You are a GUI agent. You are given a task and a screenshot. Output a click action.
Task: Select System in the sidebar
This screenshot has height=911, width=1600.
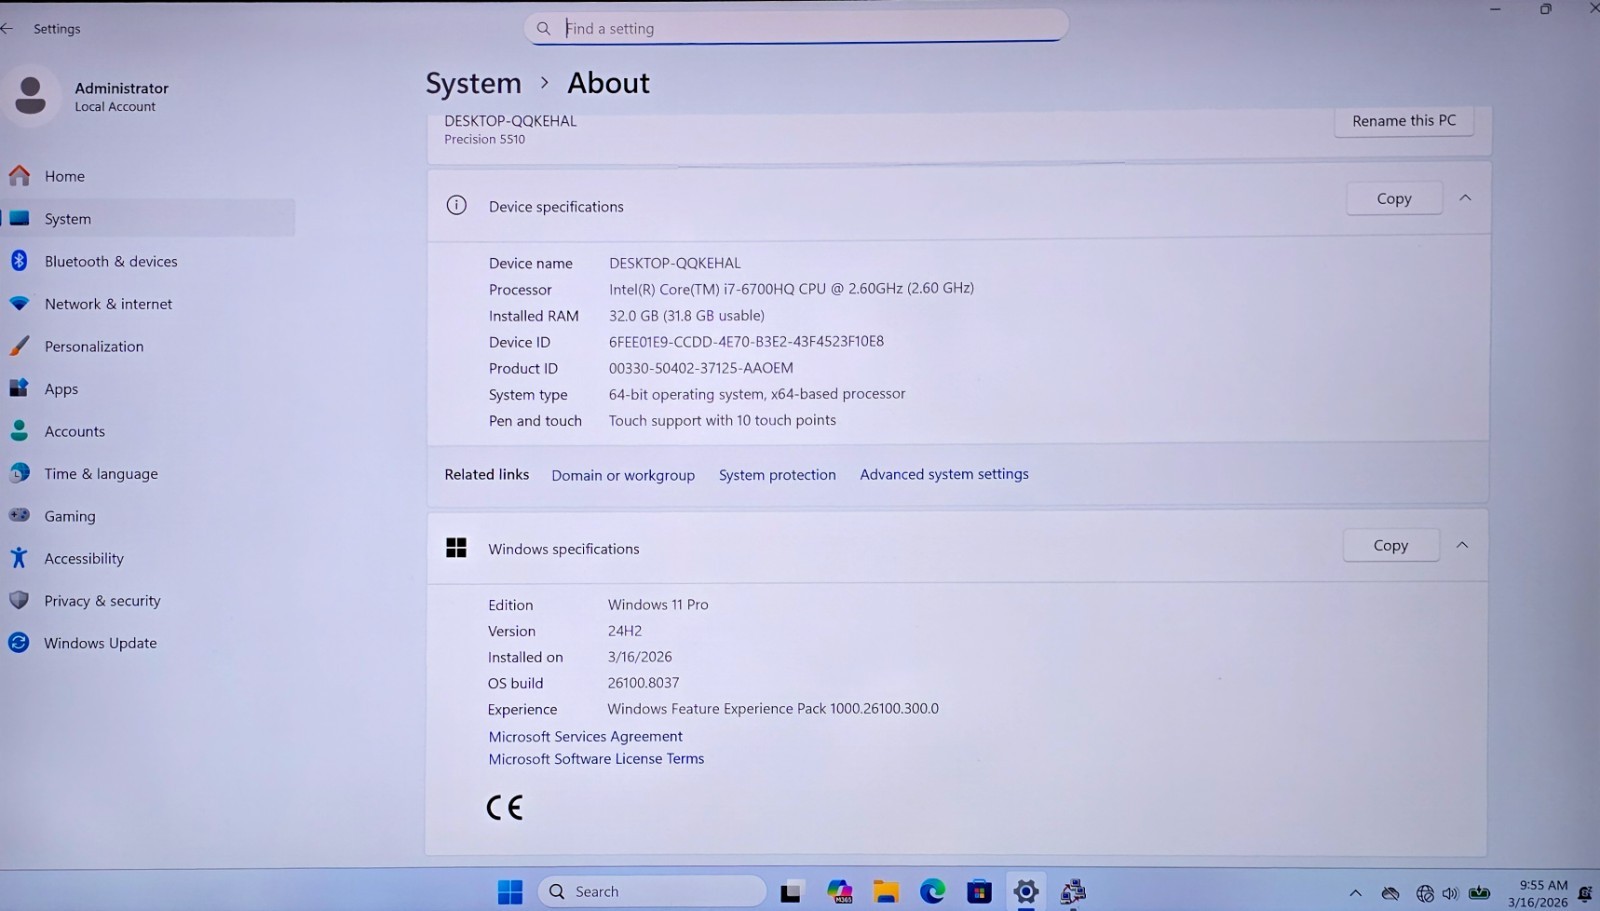[150, 218]
